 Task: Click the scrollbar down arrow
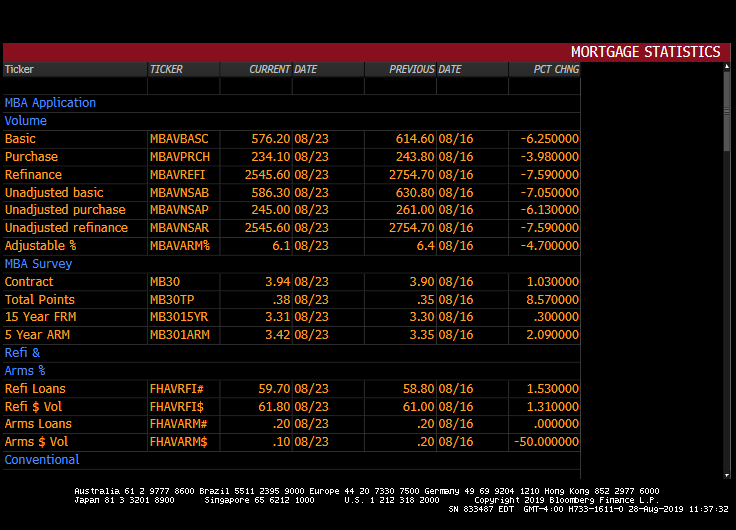[x=727, y=475]
